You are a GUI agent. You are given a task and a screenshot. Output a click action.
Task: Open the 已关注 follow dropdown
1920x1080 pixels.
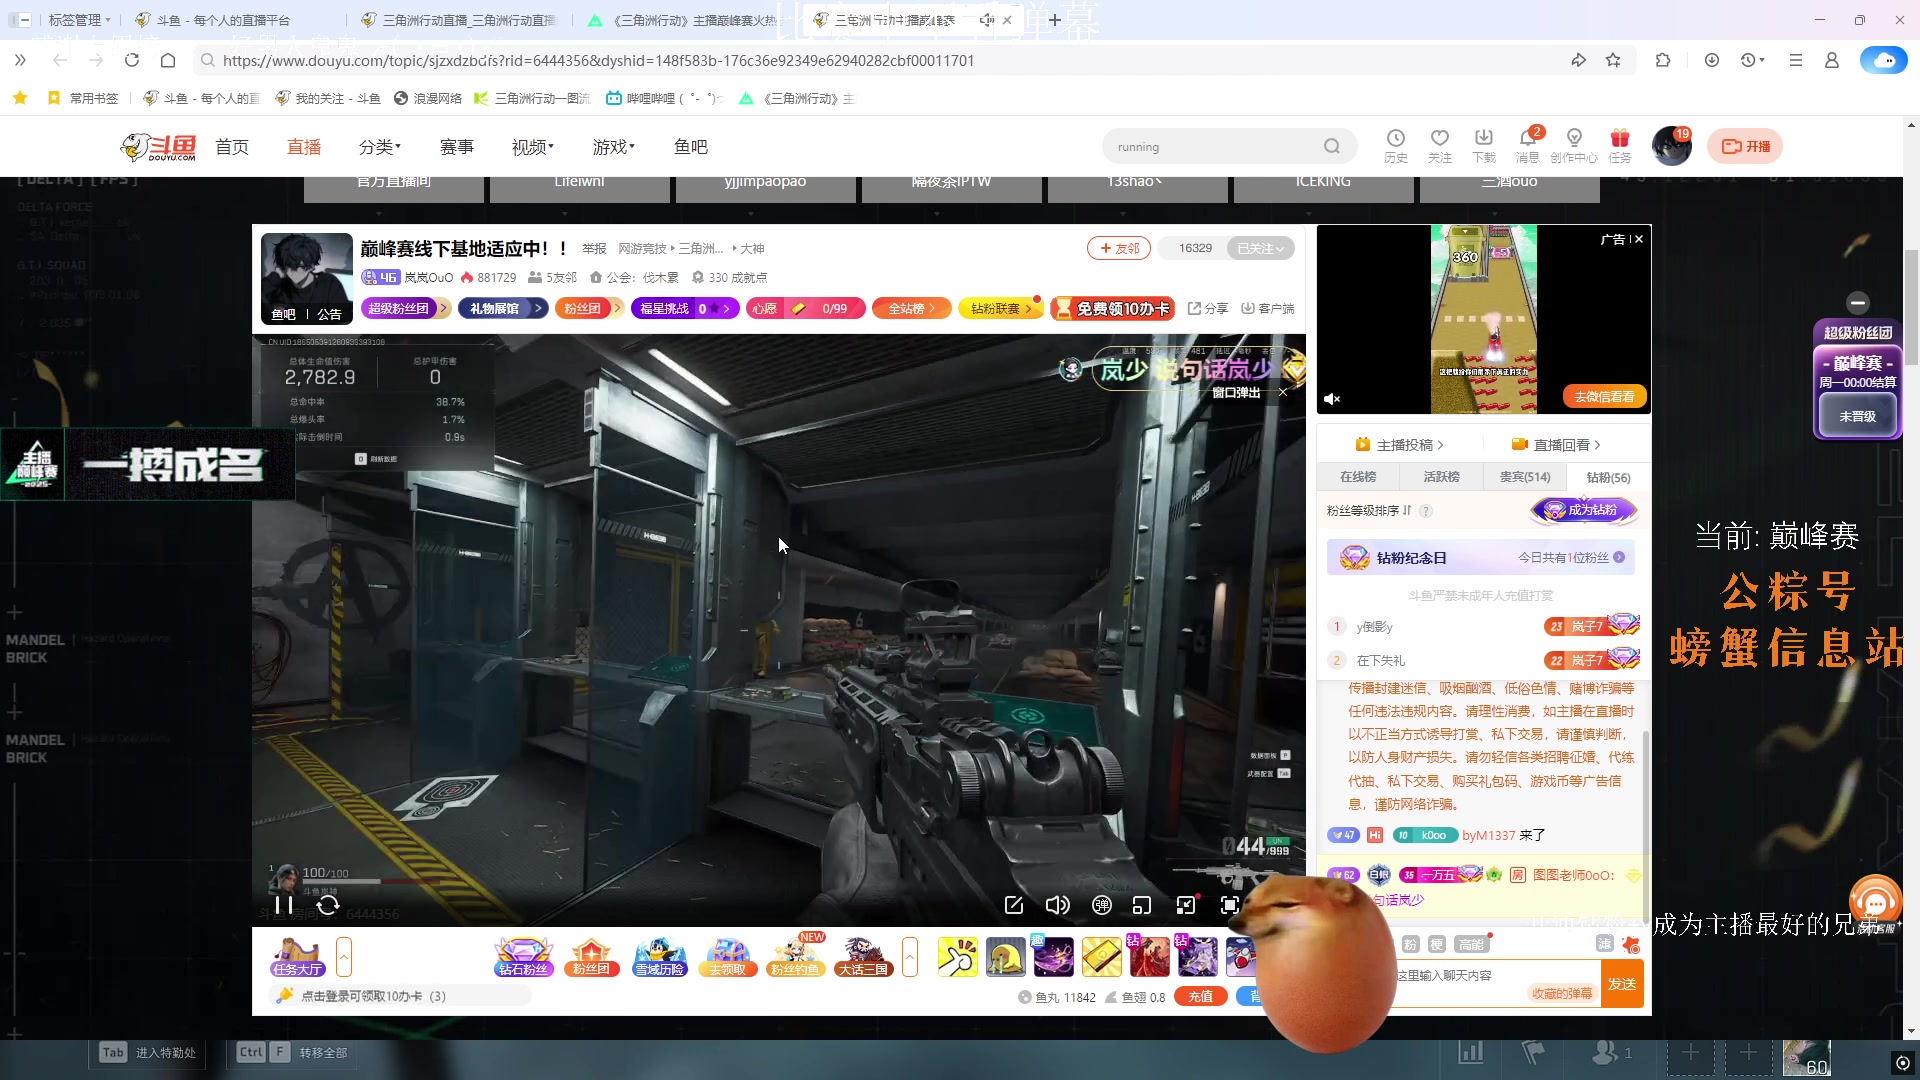coord(1260,248)
